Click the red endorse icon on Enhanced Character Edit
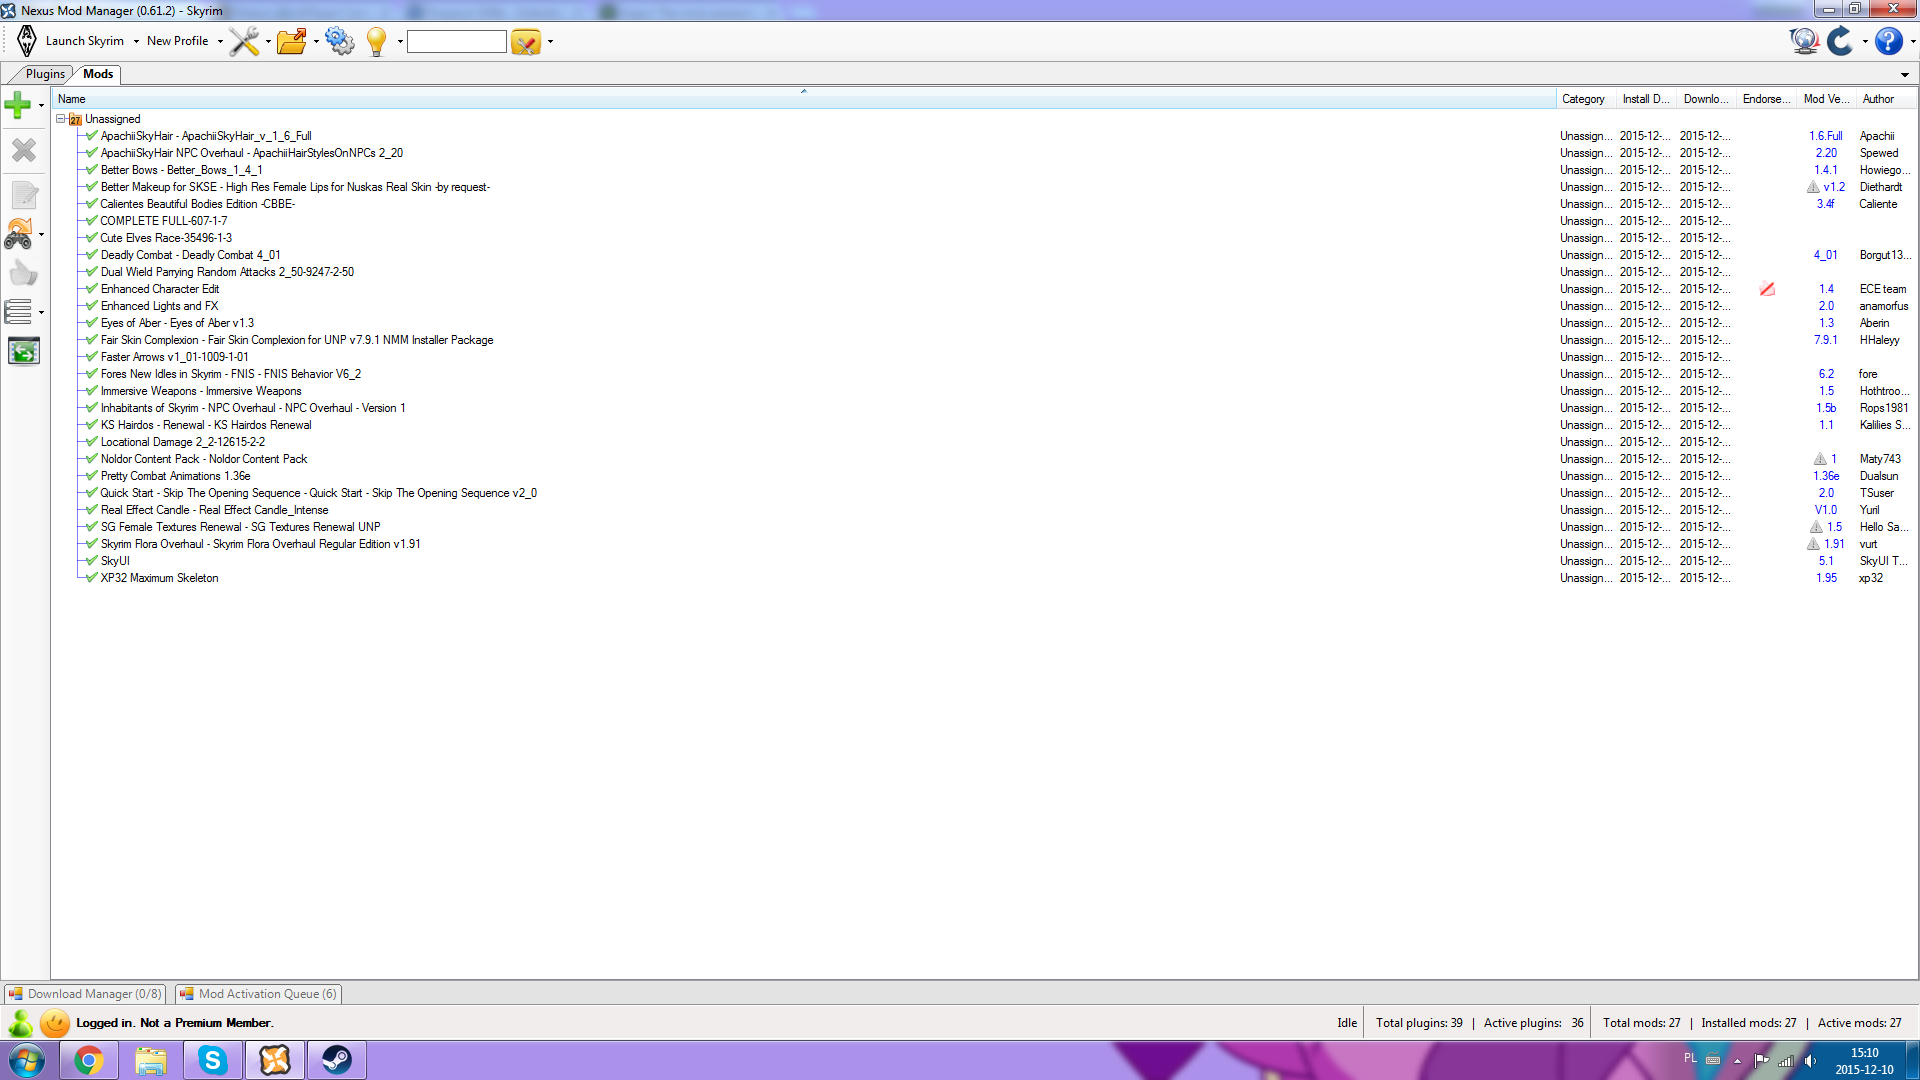This screenshot has width=1920, height=1080. point(1767,289)
